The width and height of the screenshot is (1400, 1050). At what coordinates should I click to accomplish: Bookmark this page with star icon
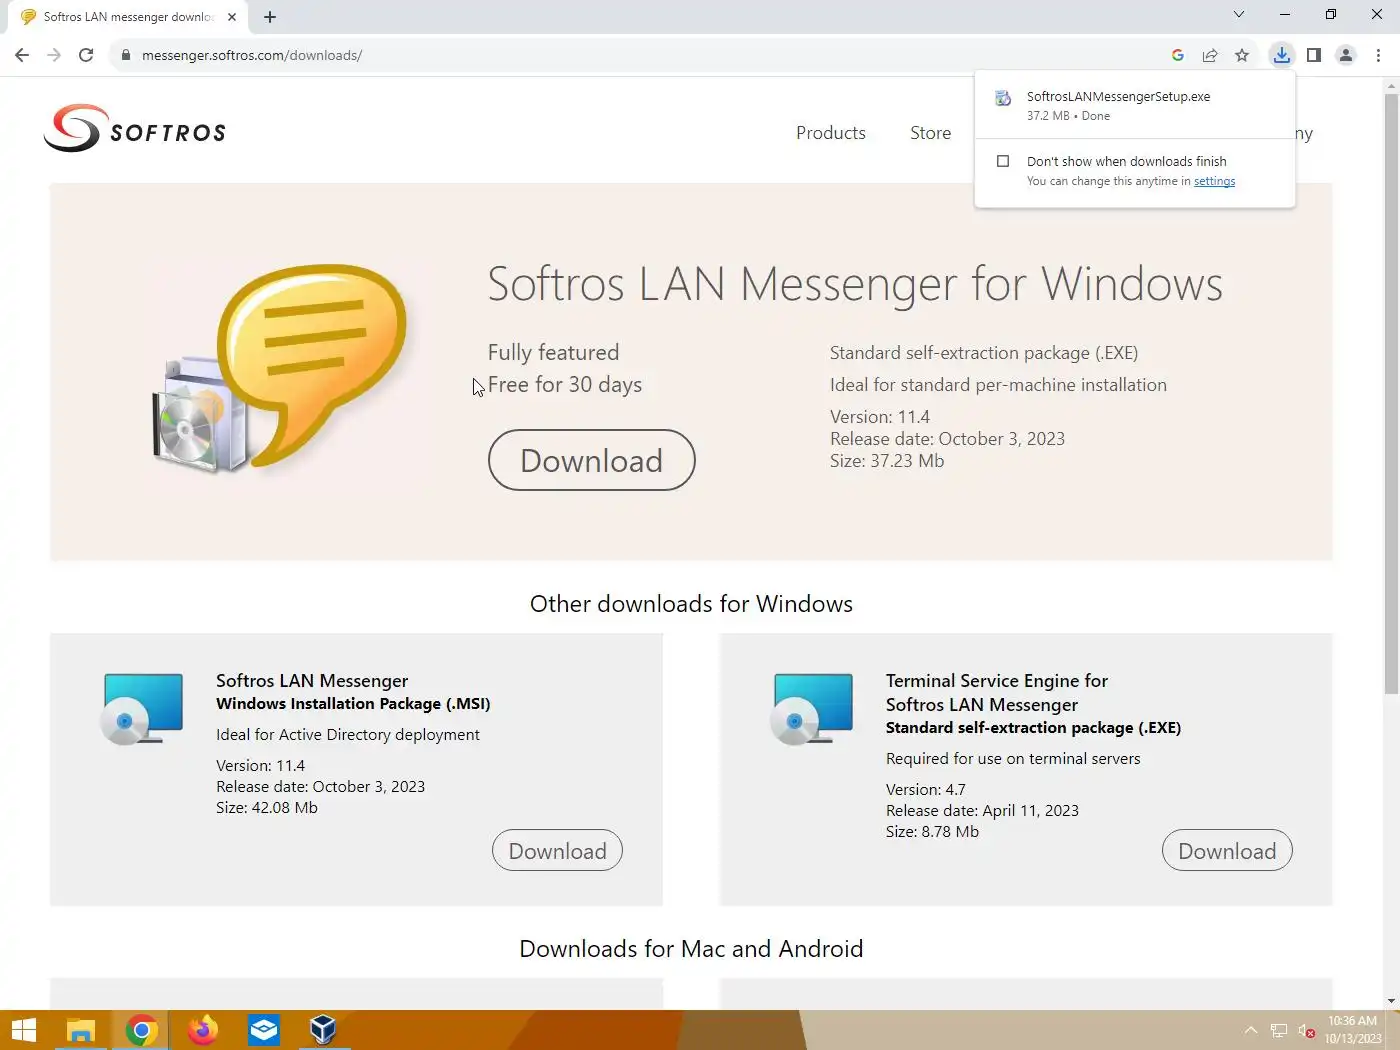(1242, 55)
